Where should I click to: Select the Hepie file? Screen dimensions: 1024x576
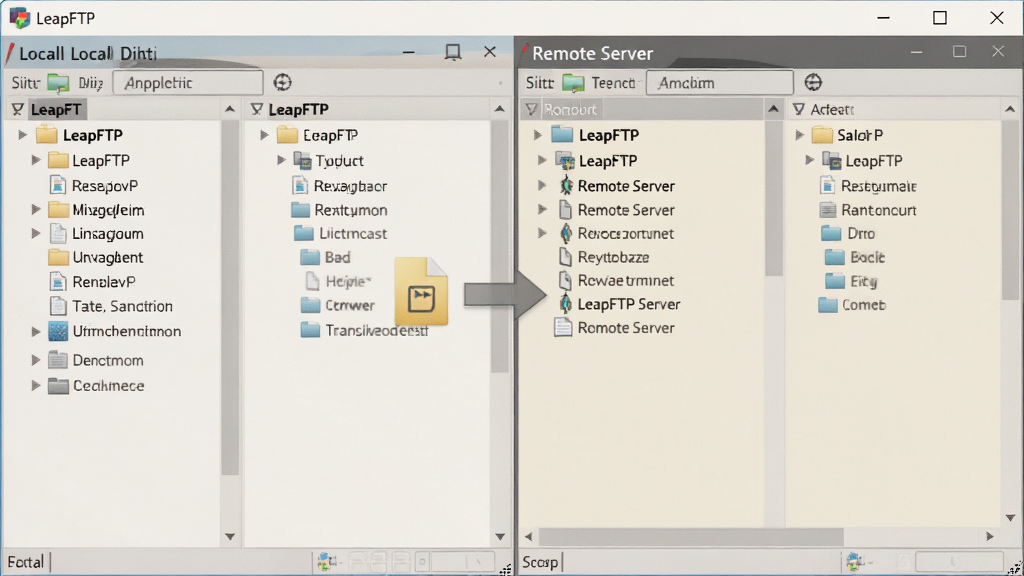[339, 281]
